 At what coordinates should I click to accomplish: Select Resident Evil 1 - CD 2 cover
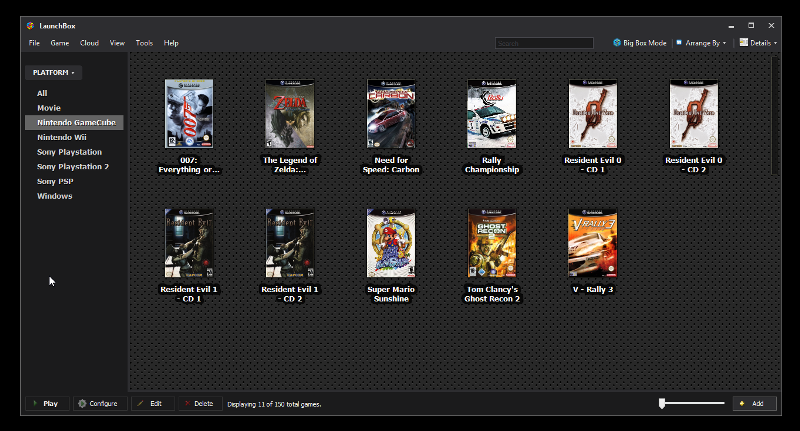click(290, 243)
